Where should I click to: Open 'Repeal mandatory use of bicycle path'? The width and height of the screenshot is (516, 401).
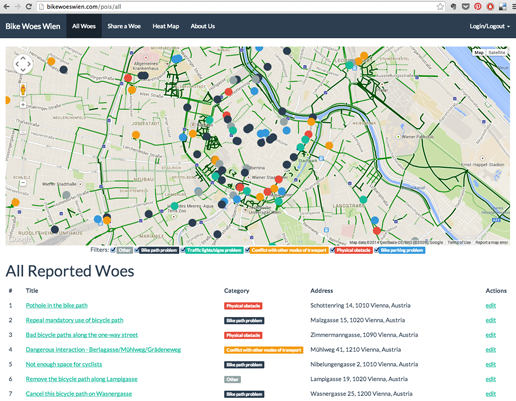pyautogui.click(x=74, y=320)
